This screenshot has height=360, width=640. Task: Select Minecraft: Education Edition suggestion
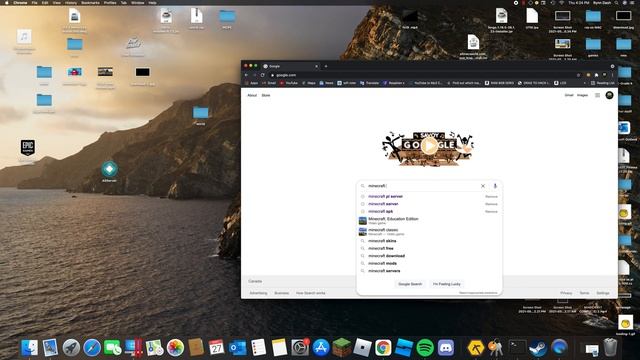[429, 221]
